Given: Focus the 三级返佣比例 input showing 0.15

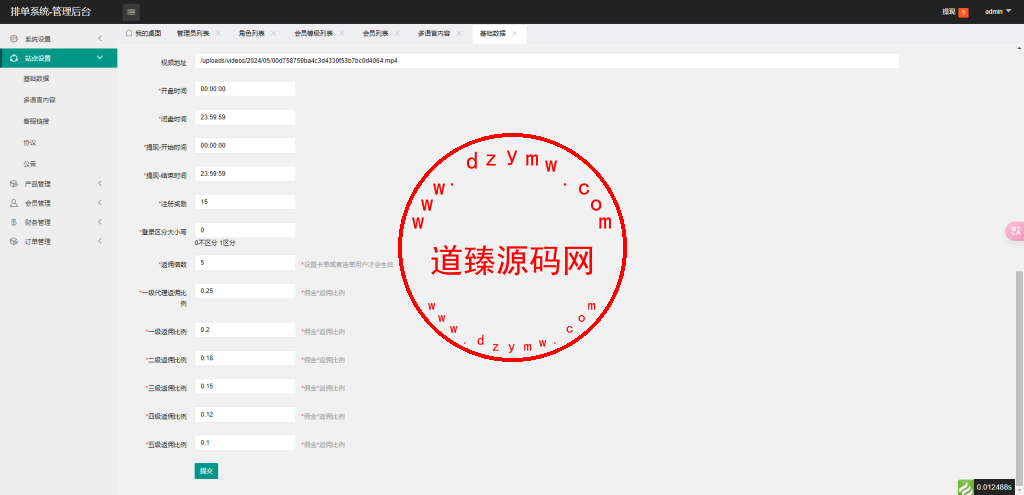Looking at the screenshot, I should (245, 386).
